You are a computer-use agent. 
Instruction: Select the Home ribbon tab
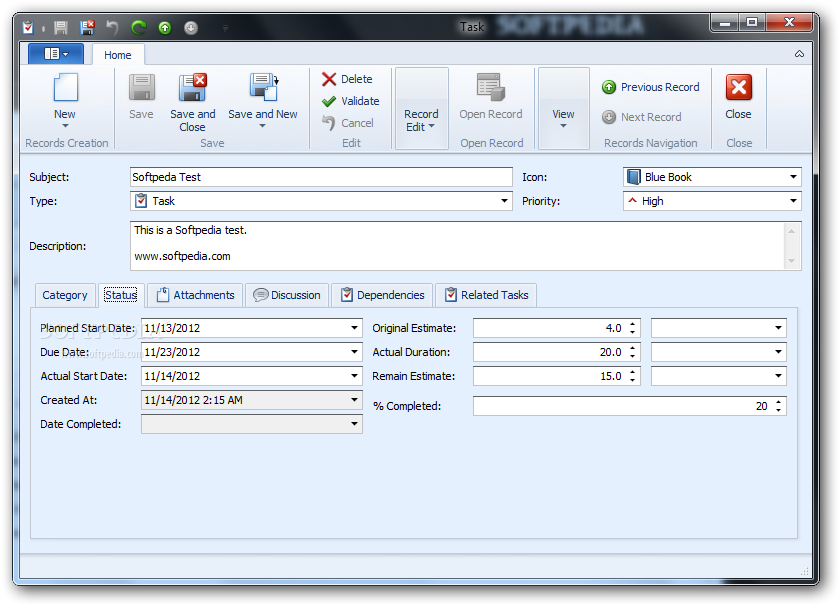click(x=117, y=55)
